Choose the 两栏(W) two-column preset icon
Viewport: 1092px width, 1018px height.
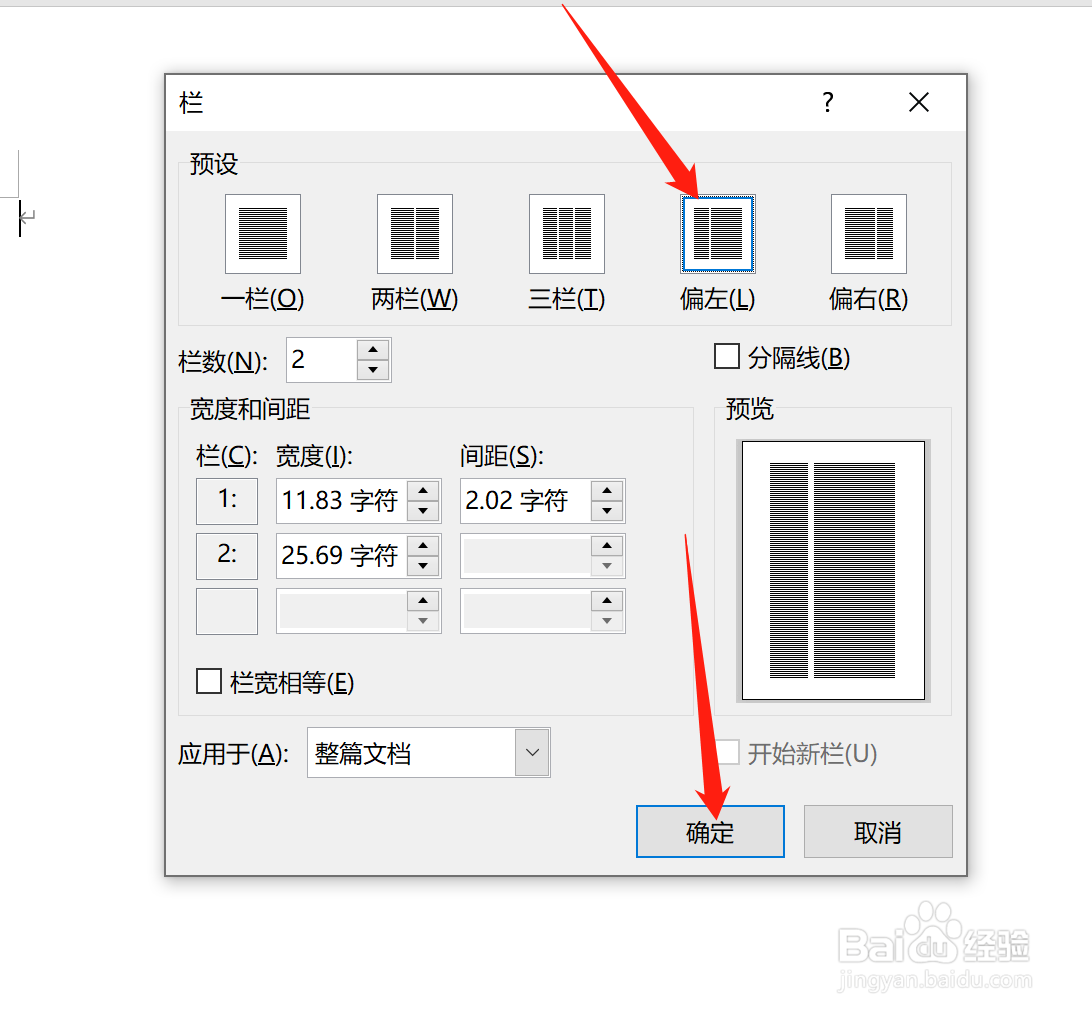(x=414, y=234)
